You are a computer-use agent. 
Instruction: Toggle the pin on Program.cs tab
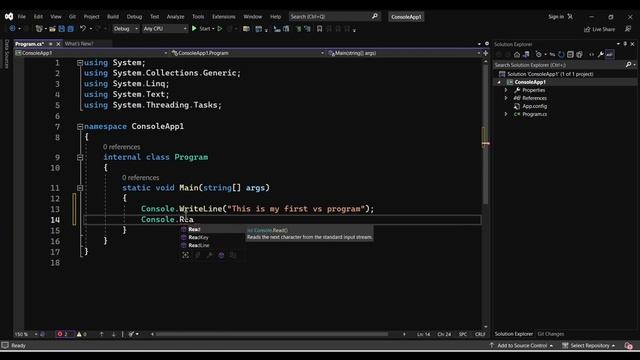pos(51,44)
